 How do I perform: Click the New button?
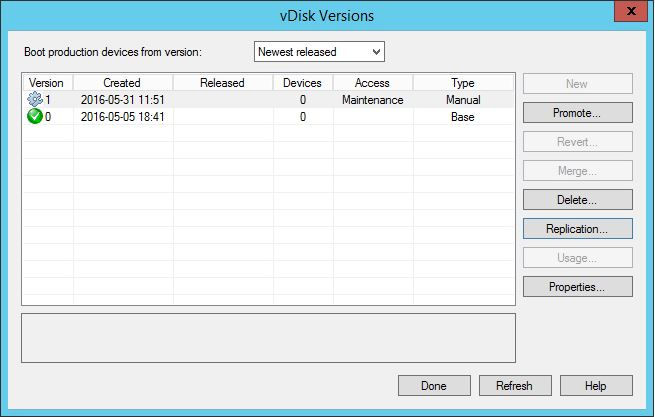[578, 84]
